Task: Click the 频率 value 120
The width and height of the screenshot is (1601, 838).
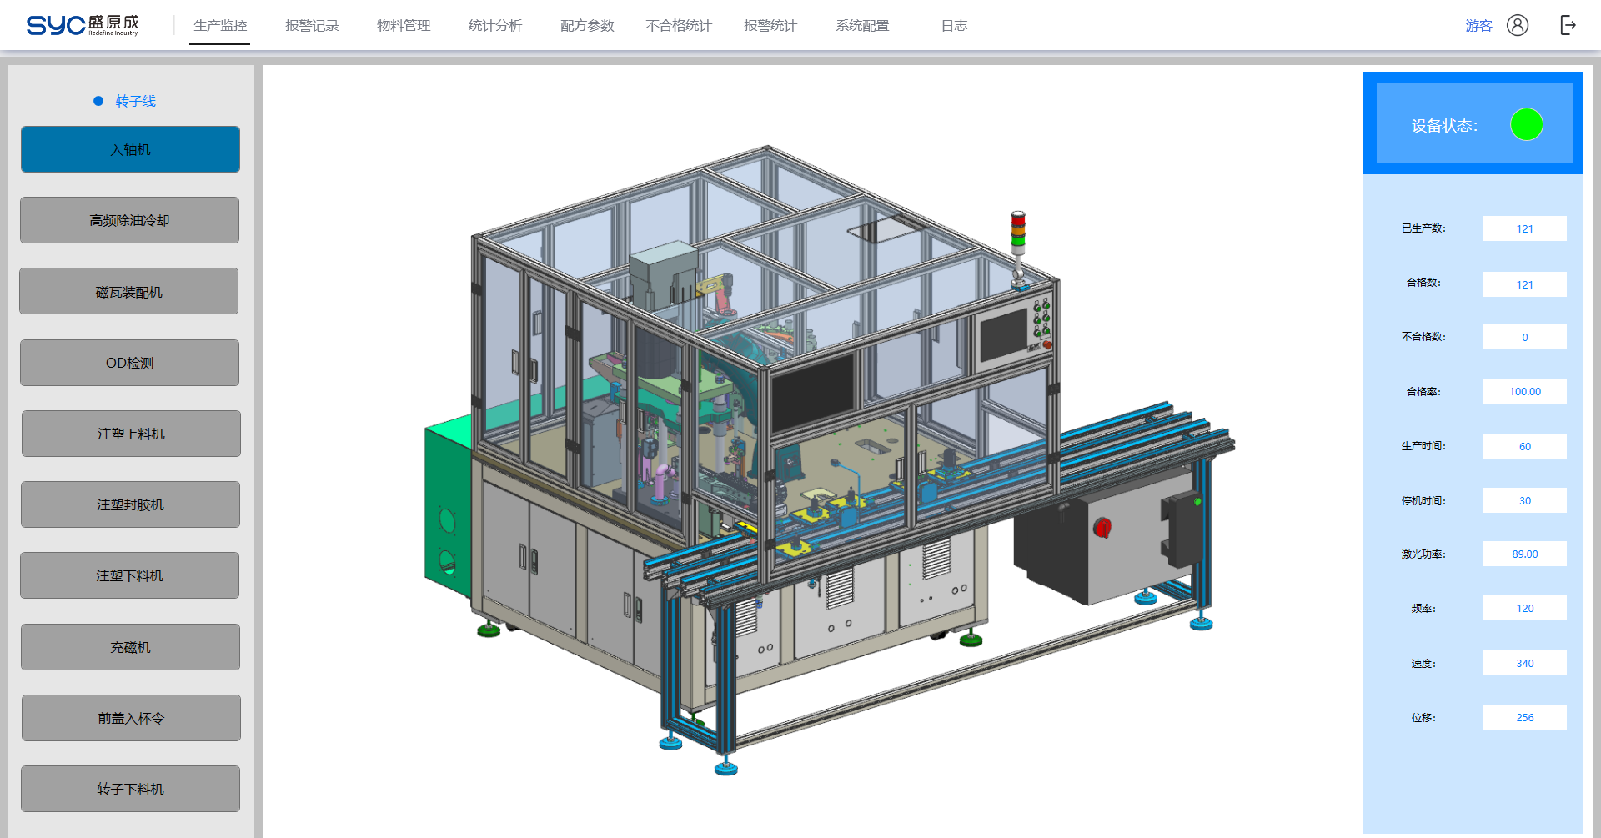Action: (x=1525, y=608)
